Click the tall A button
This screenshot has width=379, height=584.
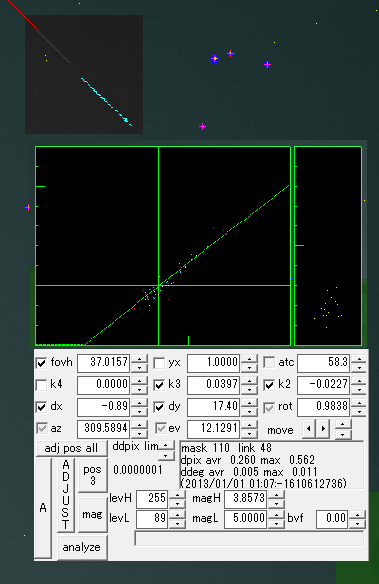[x=43, y=508]
